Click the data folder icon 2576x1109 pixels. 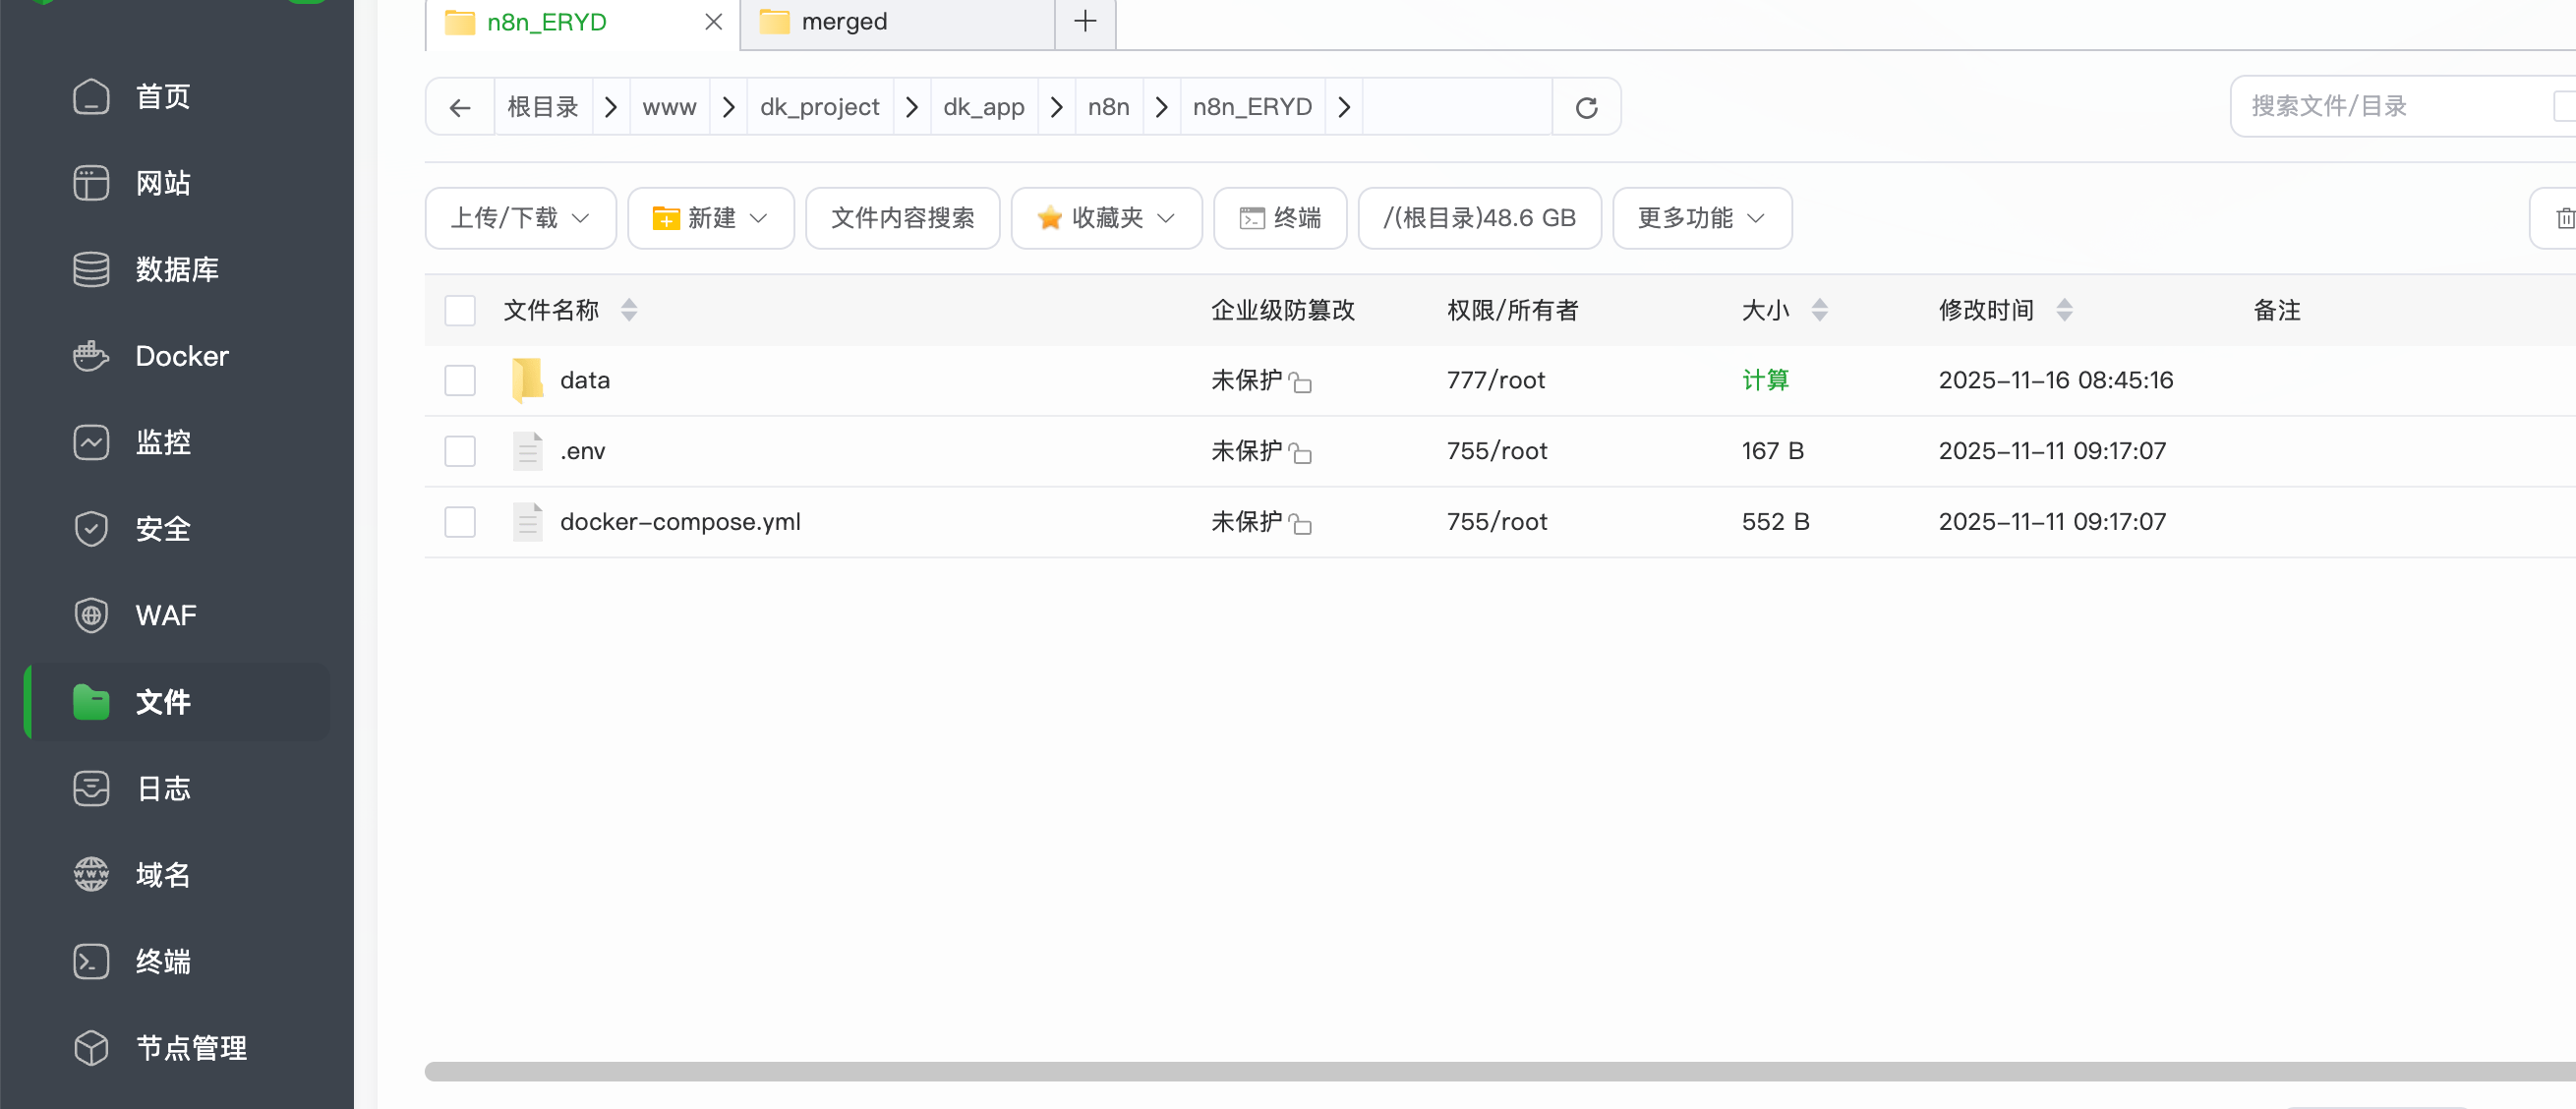[x=527, y=380]
